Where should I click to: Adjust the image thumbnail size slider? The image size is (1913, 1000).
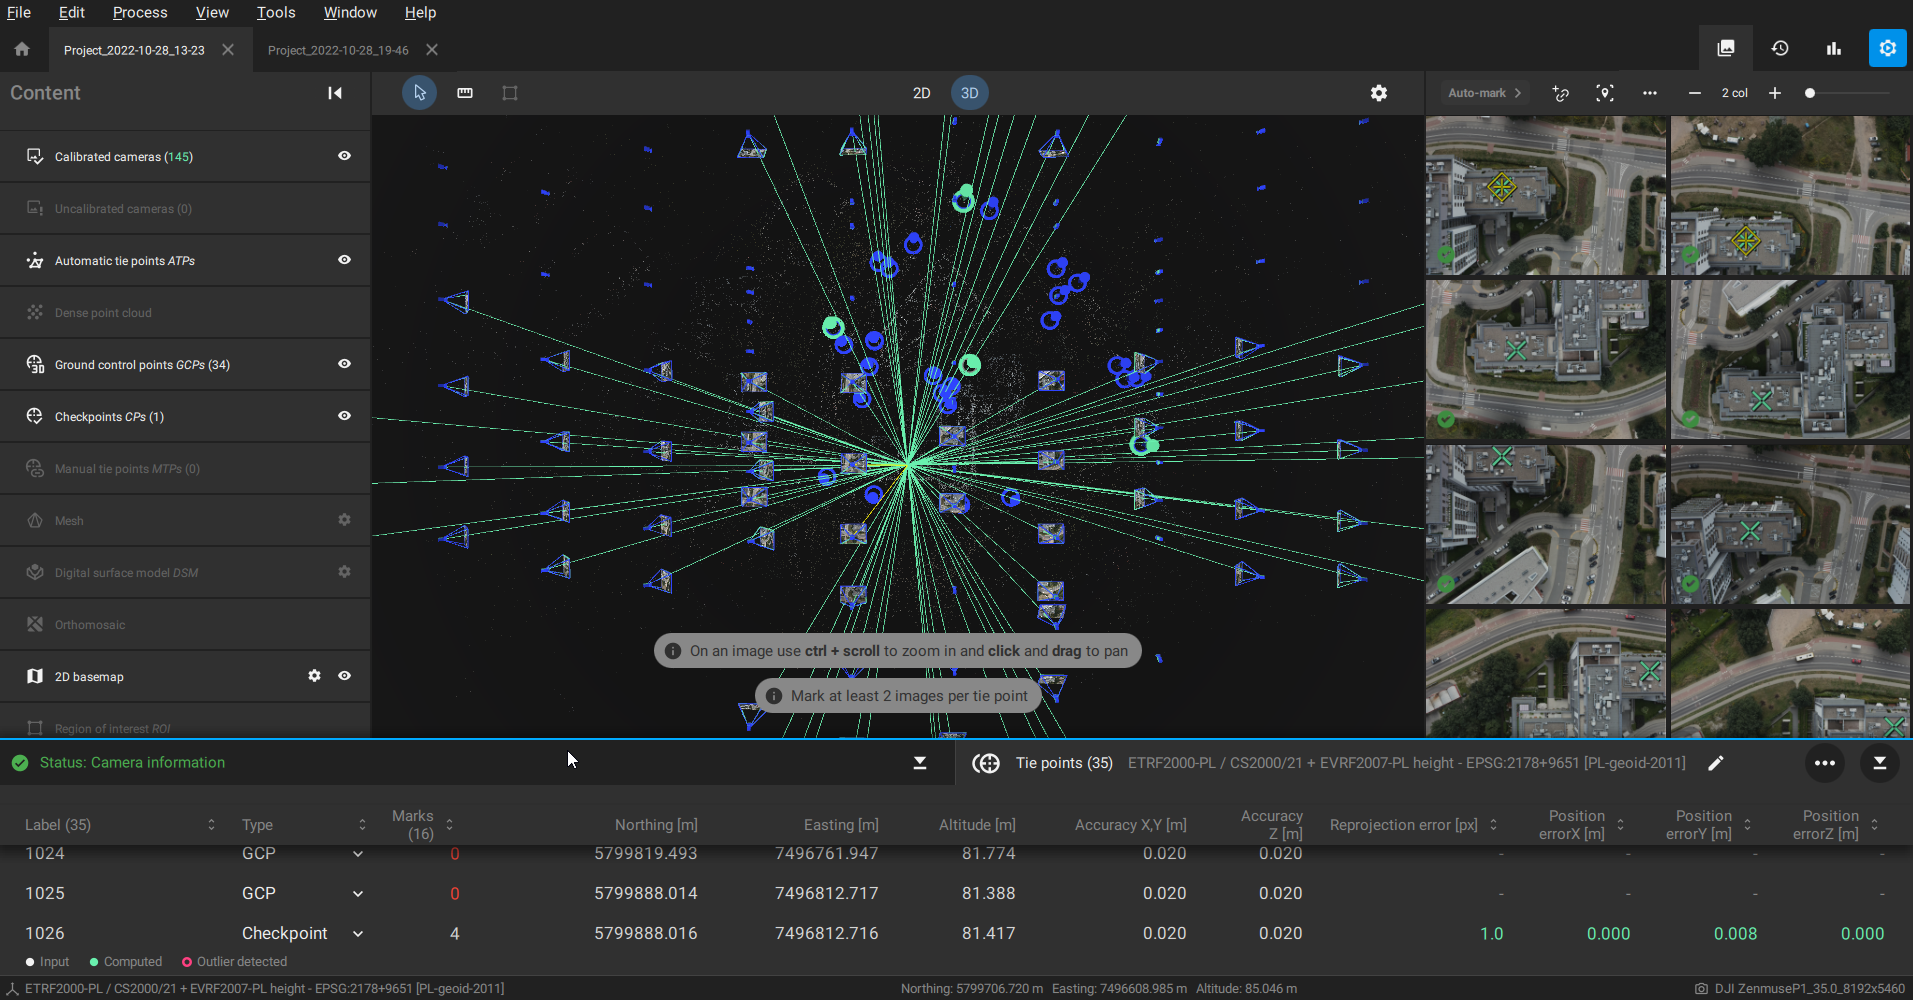1810,93
